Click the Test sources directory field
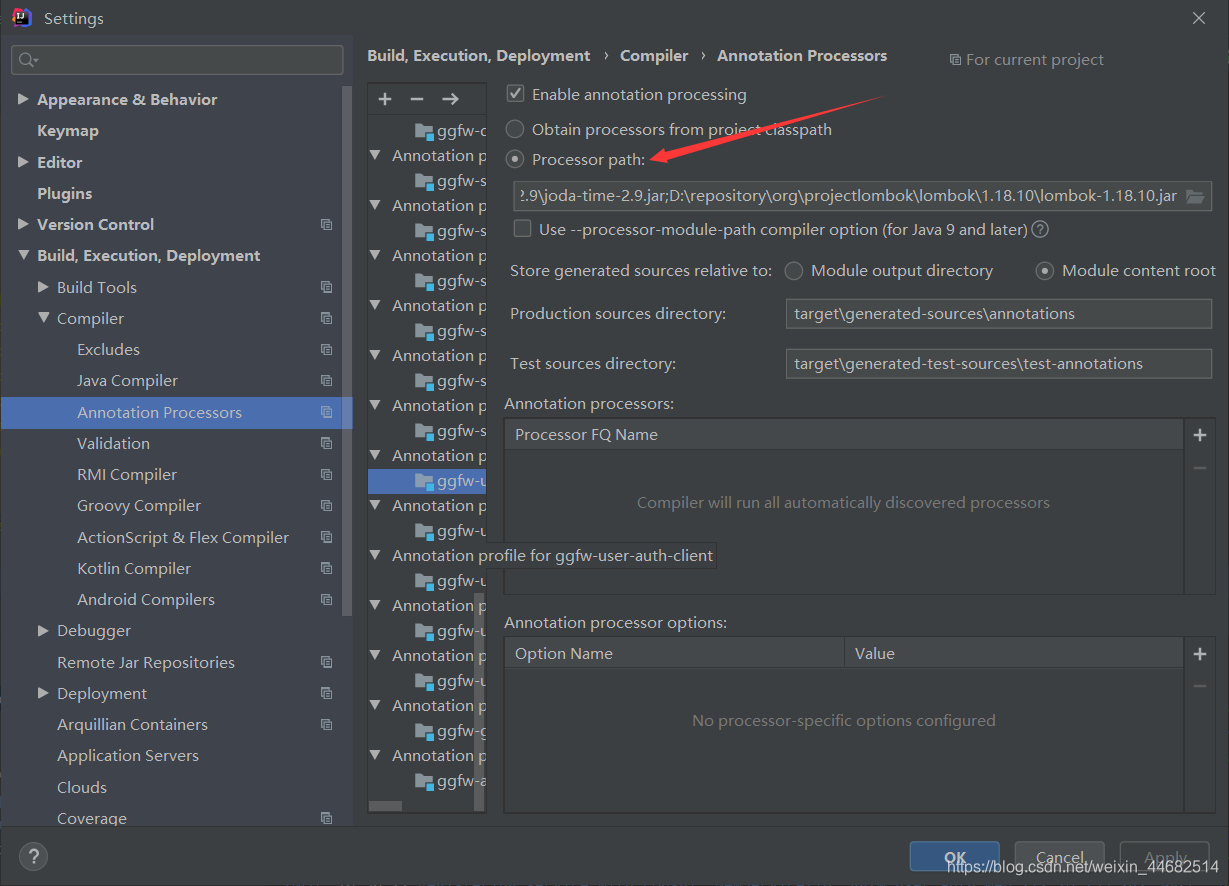1229x886 pixels. pyautogui.click(x=999, y=364)
